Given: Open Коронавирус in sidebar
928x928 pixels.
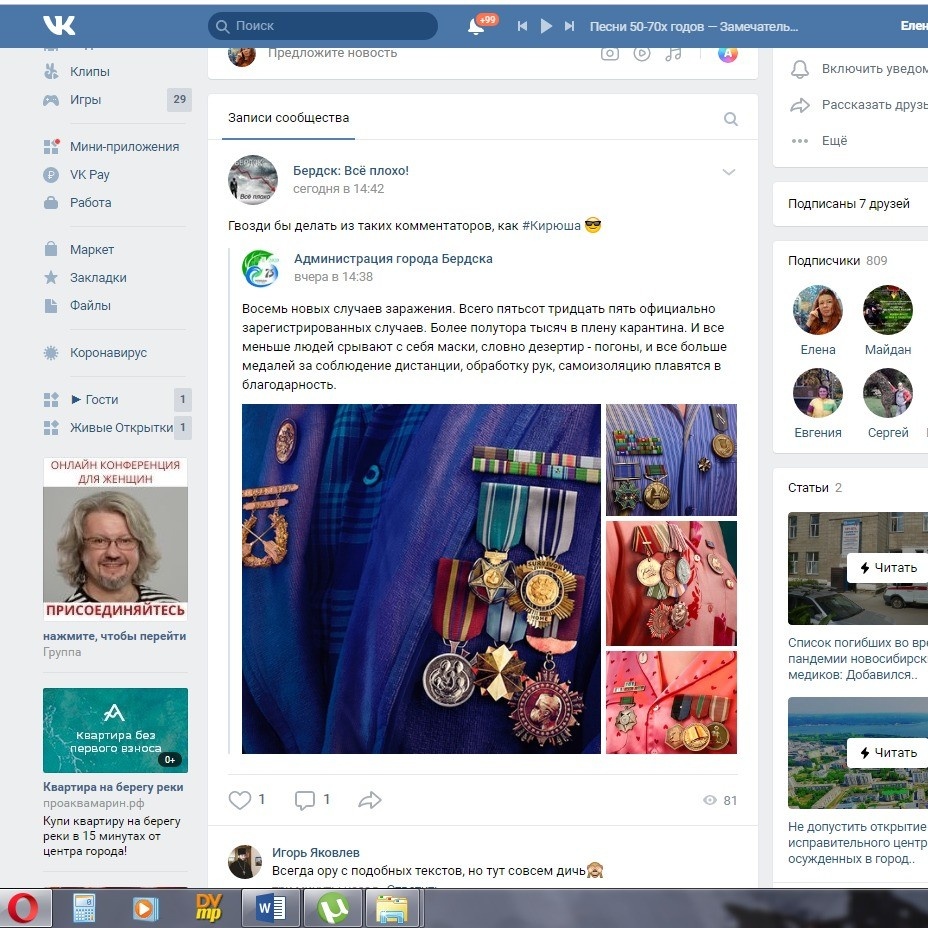Looking at the screenshot, I should pos(108,353).
